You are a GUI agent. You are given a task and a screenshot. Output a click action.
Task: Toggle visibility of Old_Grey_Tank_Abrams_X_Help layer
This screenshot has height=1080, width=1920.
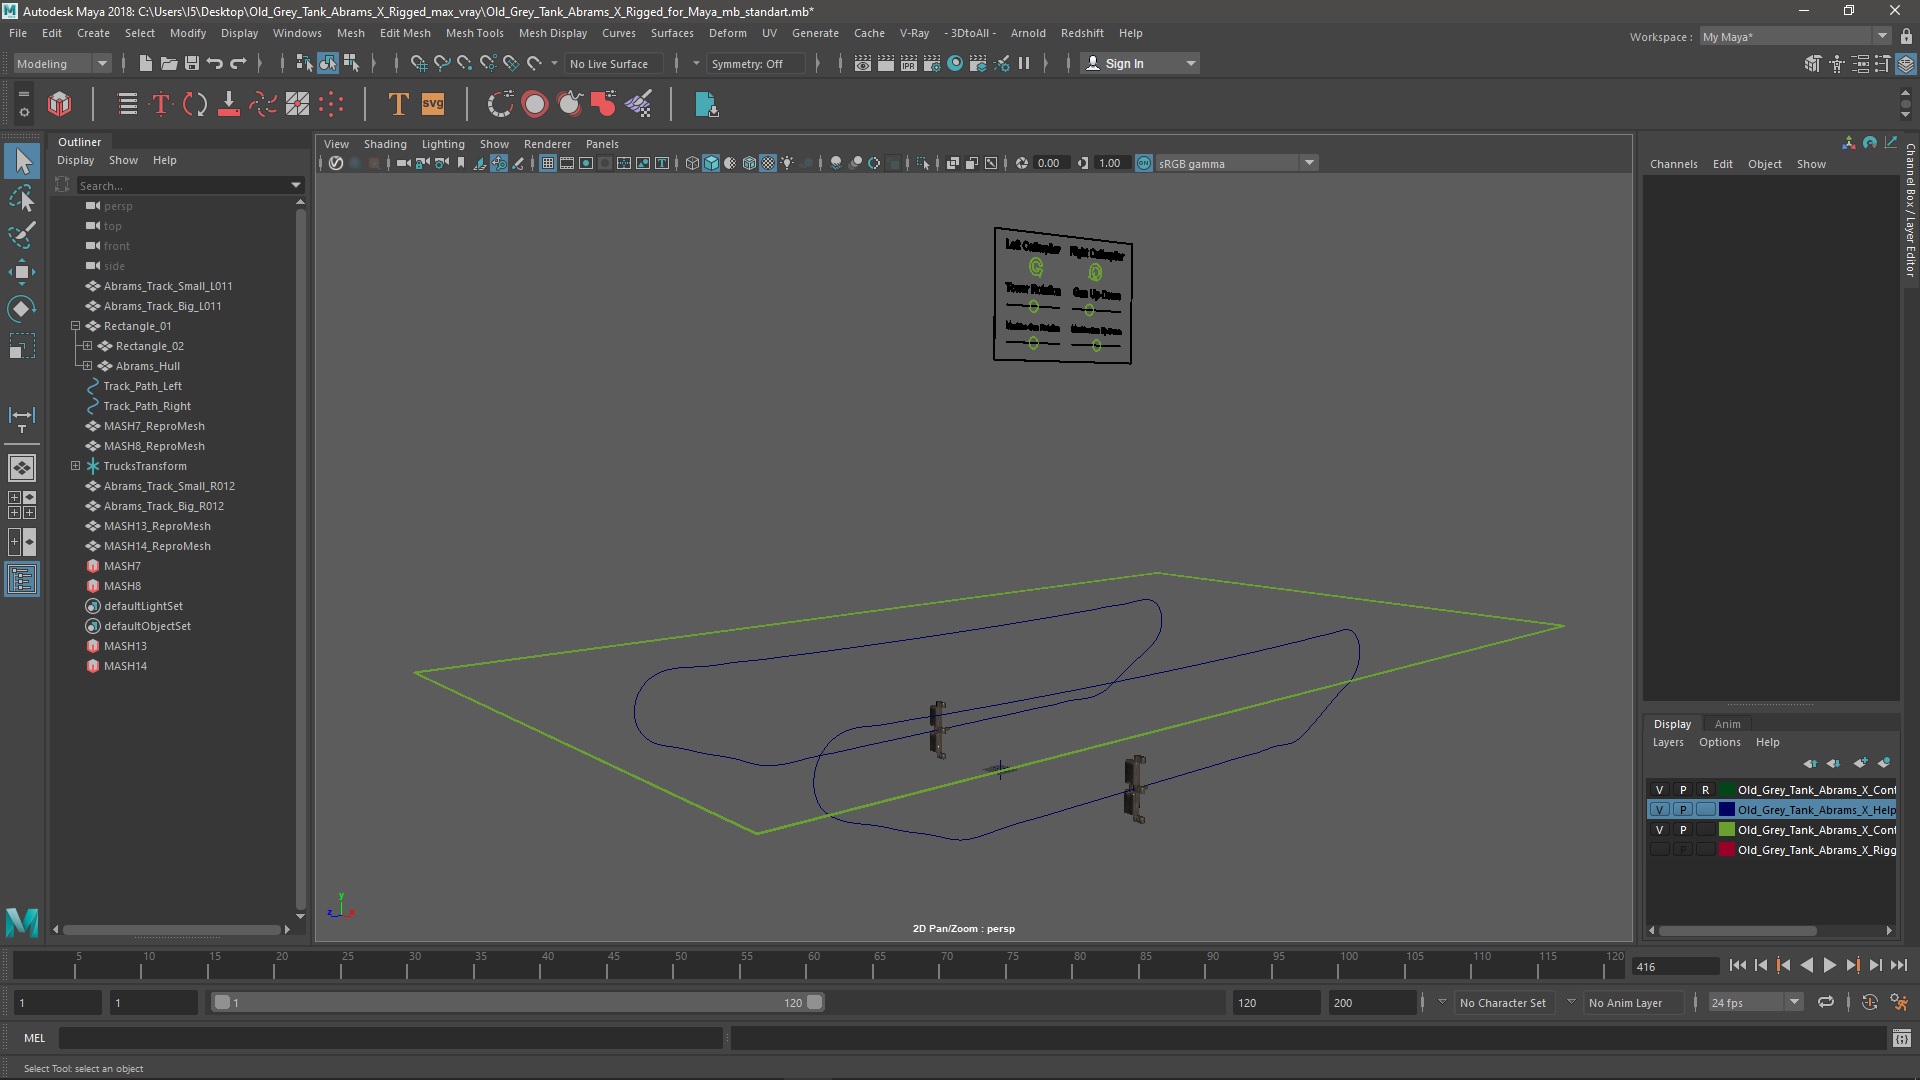1659,810
